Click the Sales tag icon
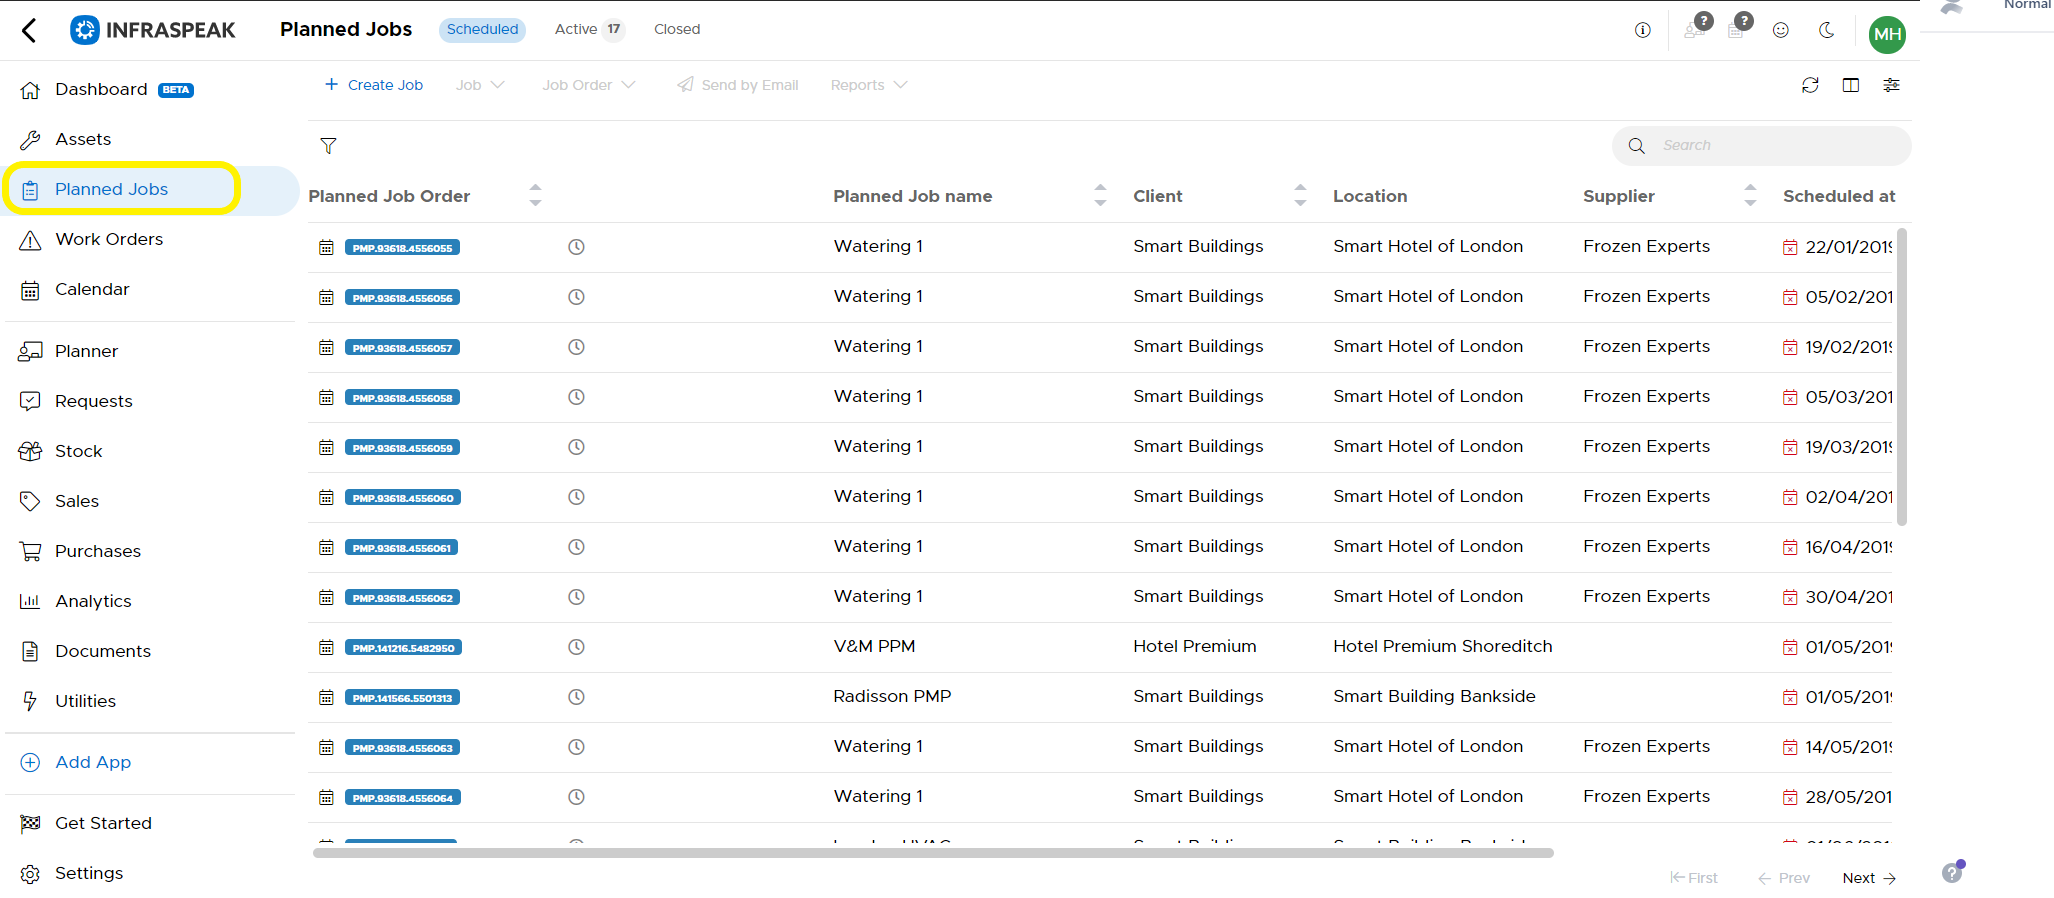The image size is (2054, 898). pyautogui.click(x=30, y=501)
